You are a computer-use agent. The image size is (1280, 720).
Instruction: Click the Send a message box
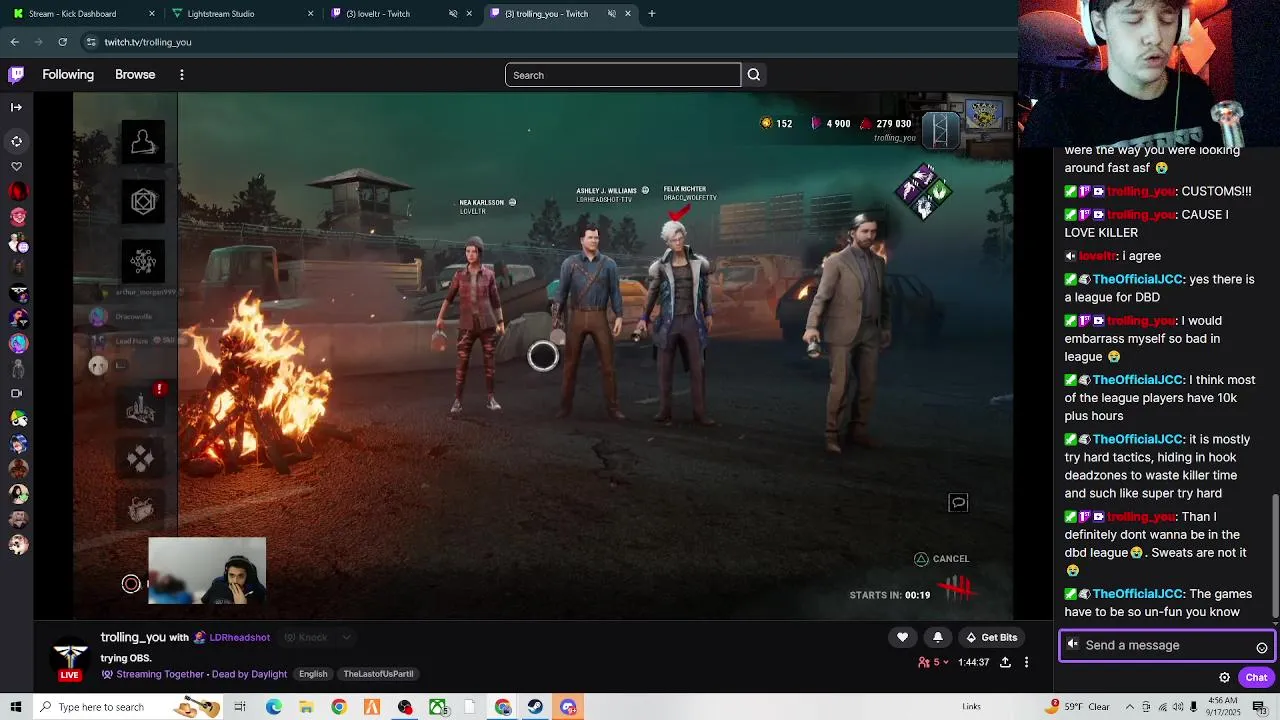(1166, 645)
